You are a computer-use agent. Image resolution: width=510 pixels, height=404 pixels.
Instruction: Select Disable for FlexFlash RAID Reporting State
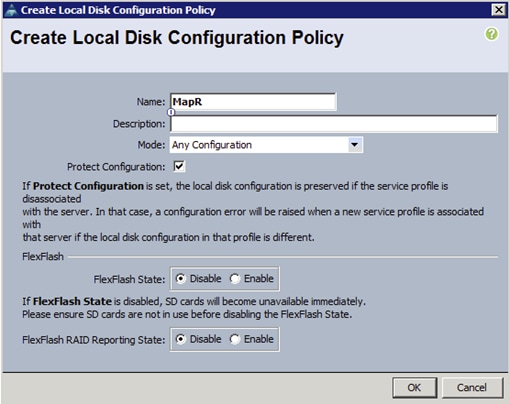[180, 339]
